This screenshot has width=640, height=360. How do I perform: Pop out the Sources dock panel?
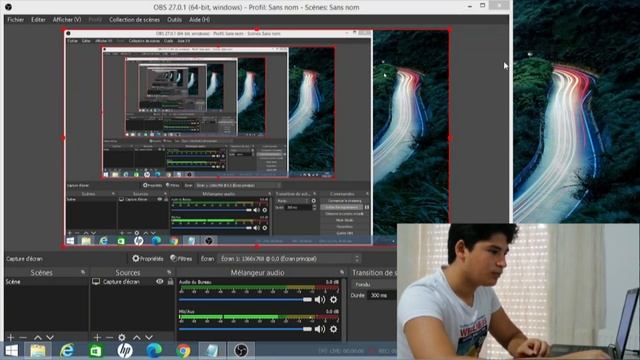169,272
